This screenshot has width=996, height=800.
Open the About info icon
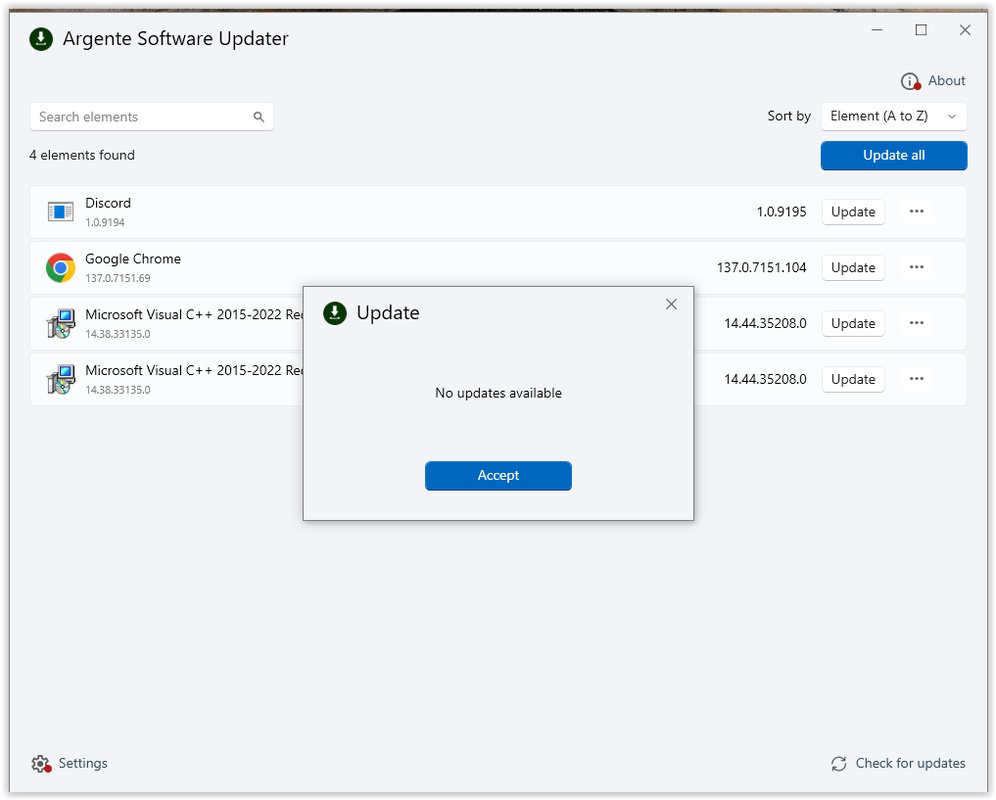tap(910, 81)
